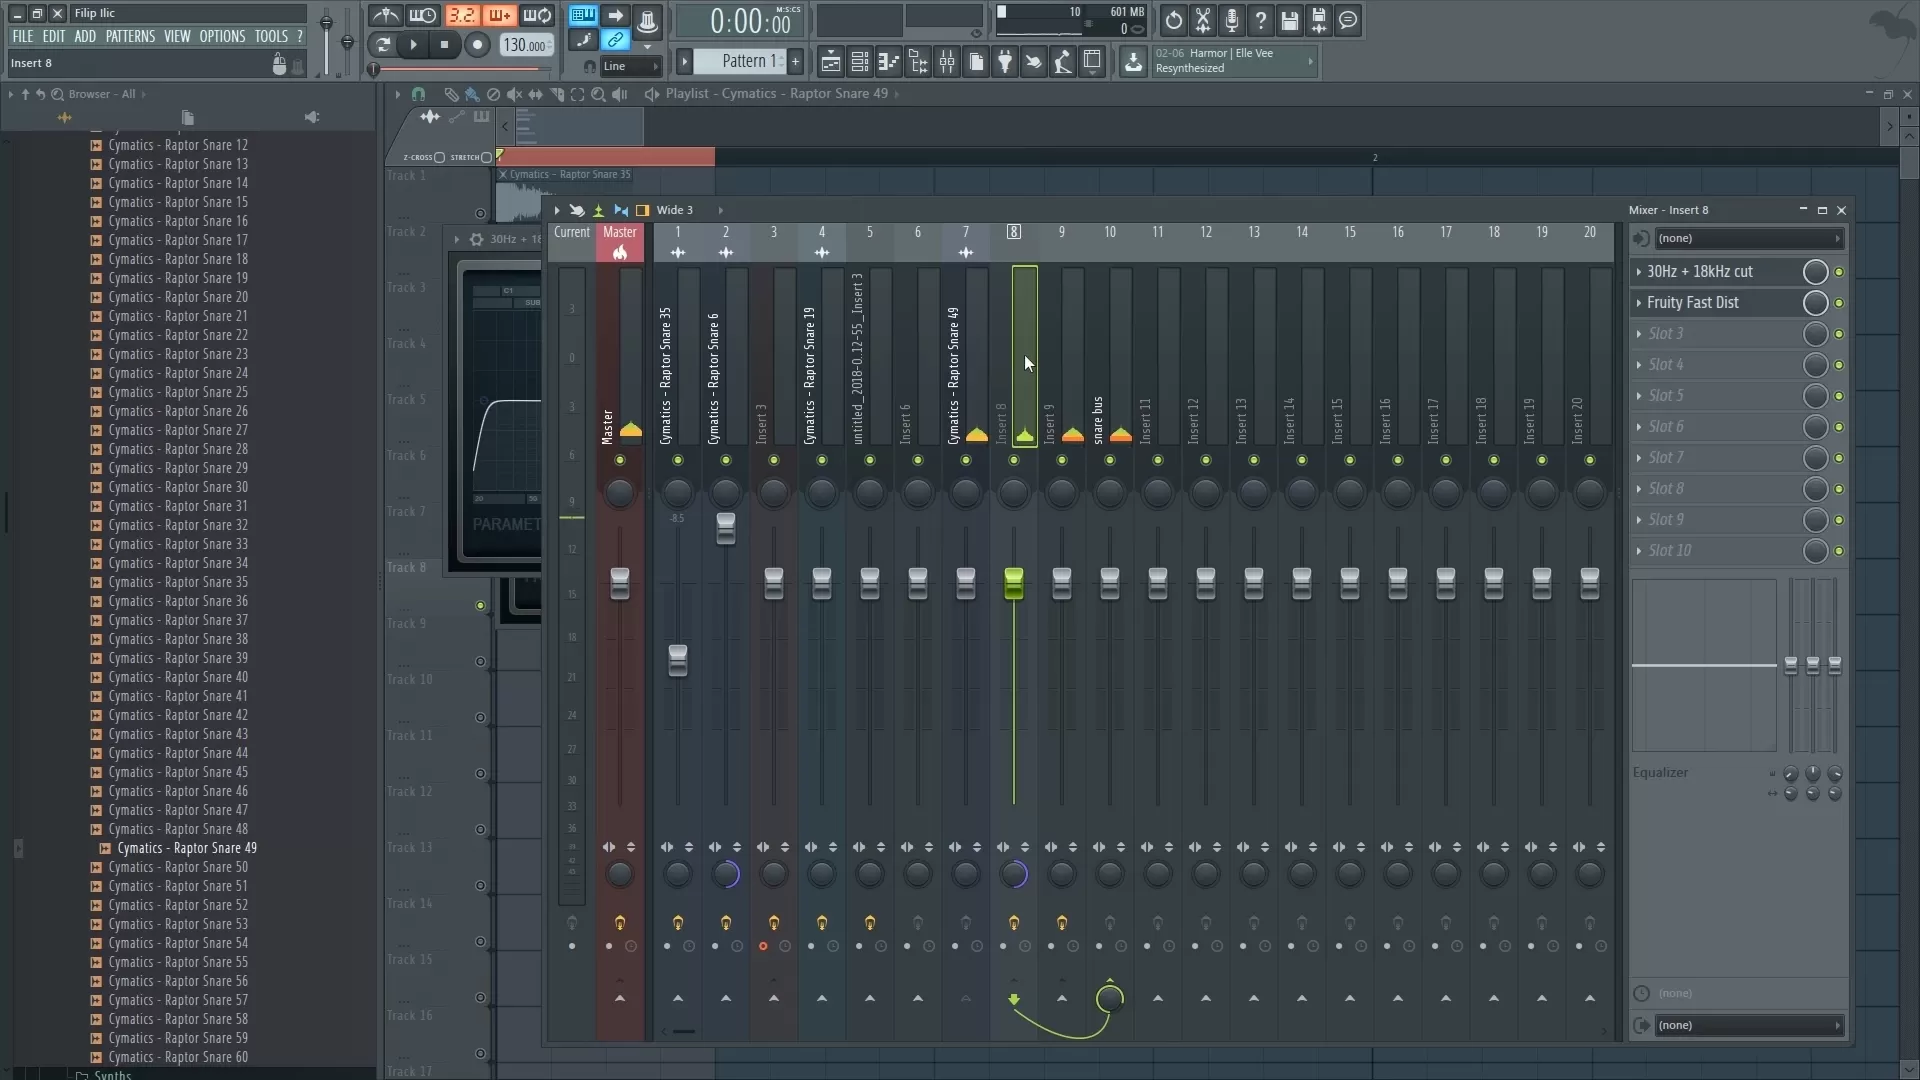The width and height of the screenshot is (1920, 1080).
Task: Toggle the STRETCH checkbox
Action: [x=485, y=156]
